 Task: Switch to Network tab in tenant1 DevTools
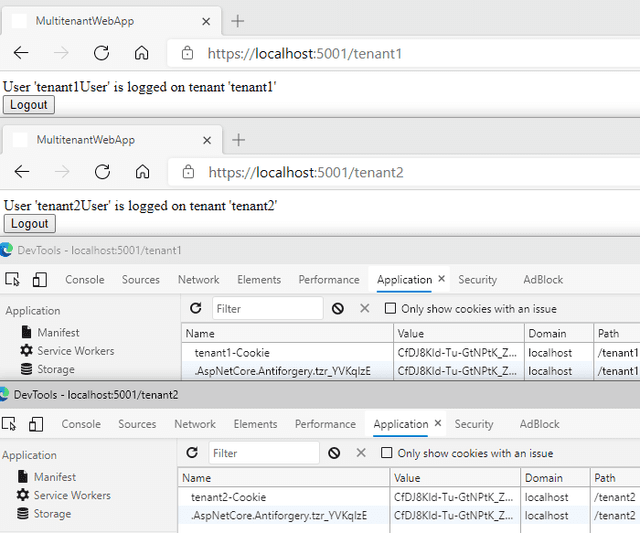(198, 280)
